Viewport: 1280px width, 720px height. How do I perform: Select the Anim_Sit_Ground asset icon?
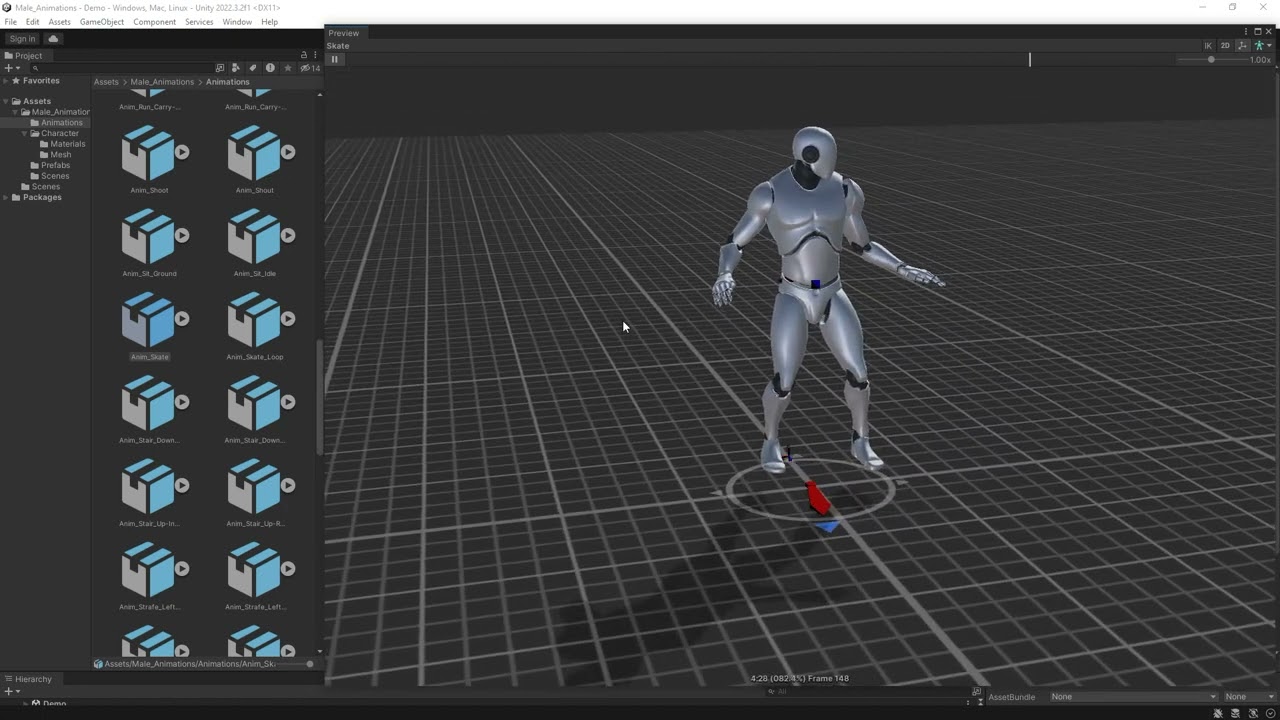click(x=148, y=236)
